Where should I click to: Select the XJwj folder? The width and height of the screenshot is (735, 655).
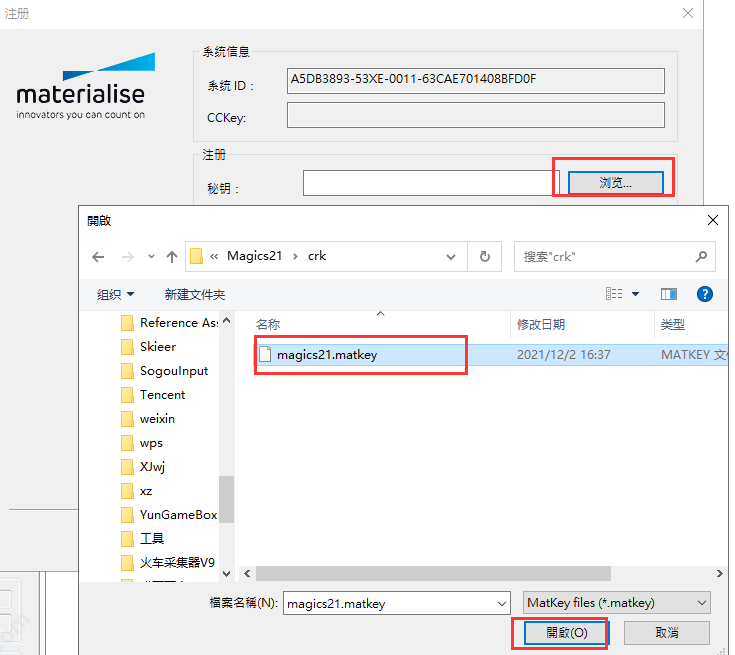coord(143,467)
